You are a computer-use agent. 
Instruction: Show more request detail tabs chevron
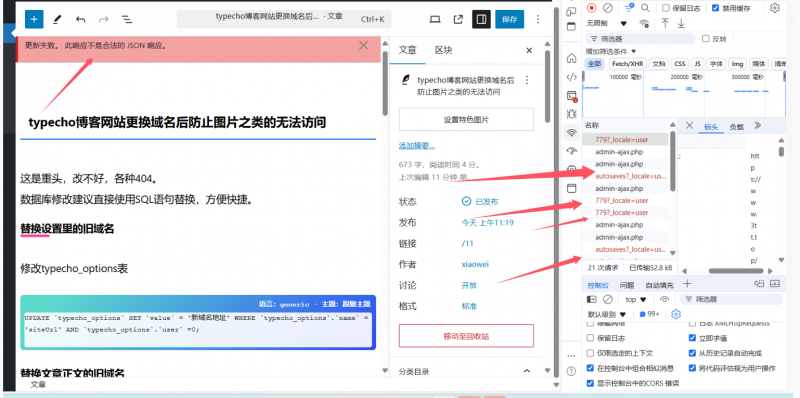click(x=757, y=126)
